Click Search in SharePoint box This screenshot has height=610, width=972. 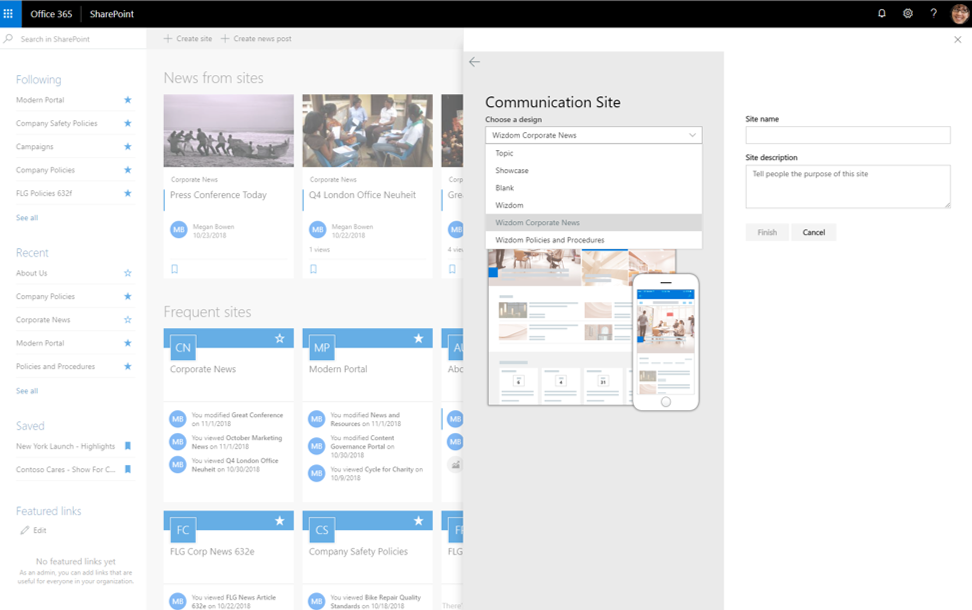point(73,38)
